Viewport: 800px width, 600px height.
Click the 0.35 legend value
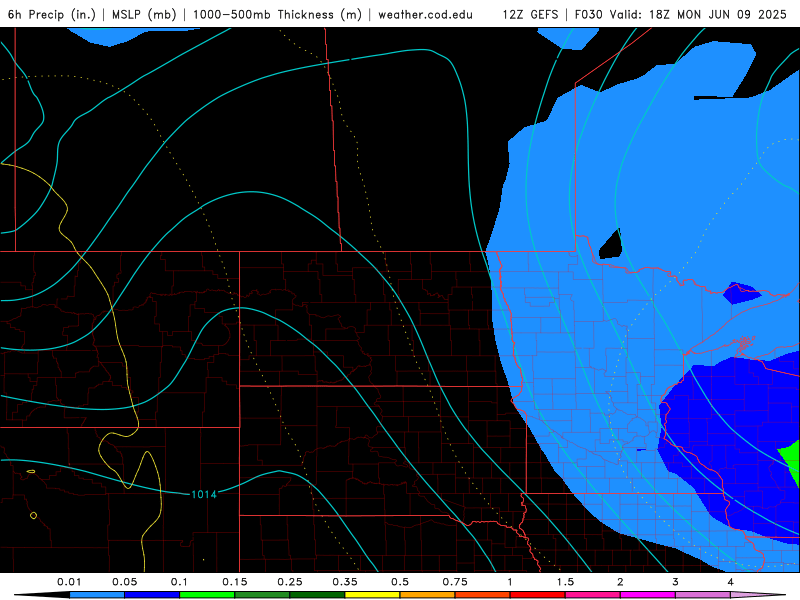(x=345, y=582)
